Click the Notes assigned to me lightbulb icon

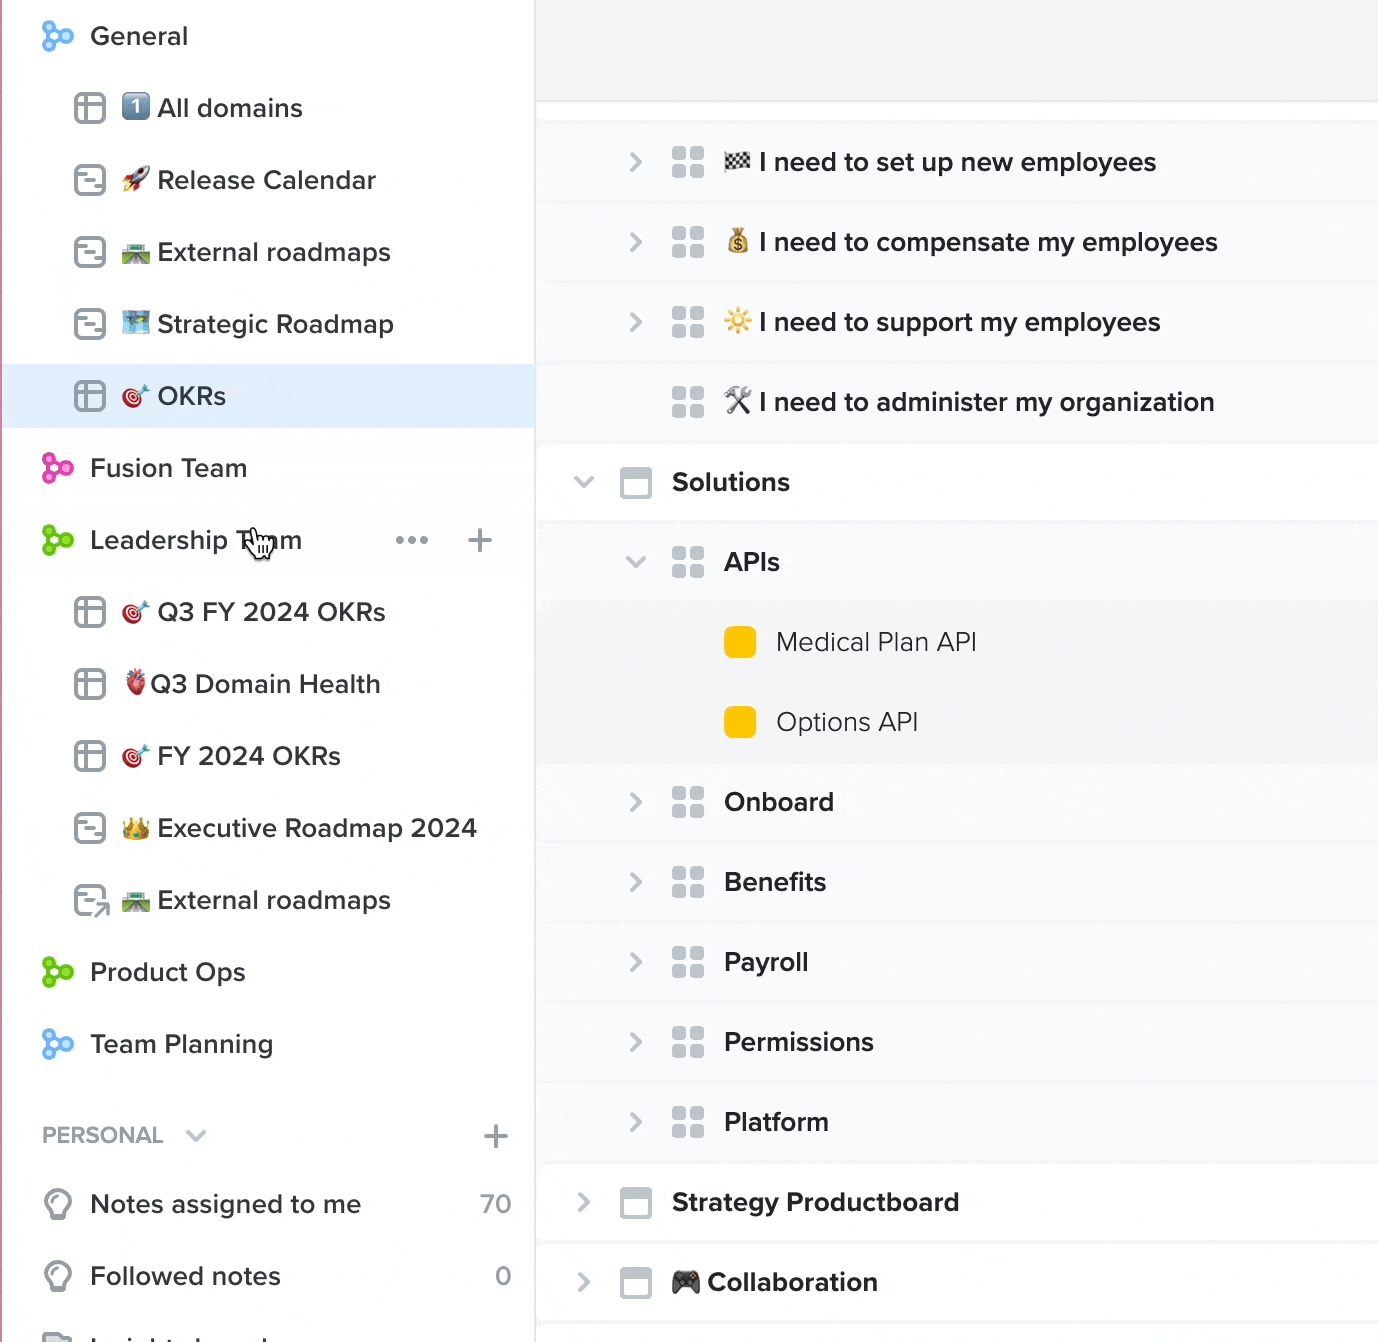pyautogui.click(x=57, y=1204)
